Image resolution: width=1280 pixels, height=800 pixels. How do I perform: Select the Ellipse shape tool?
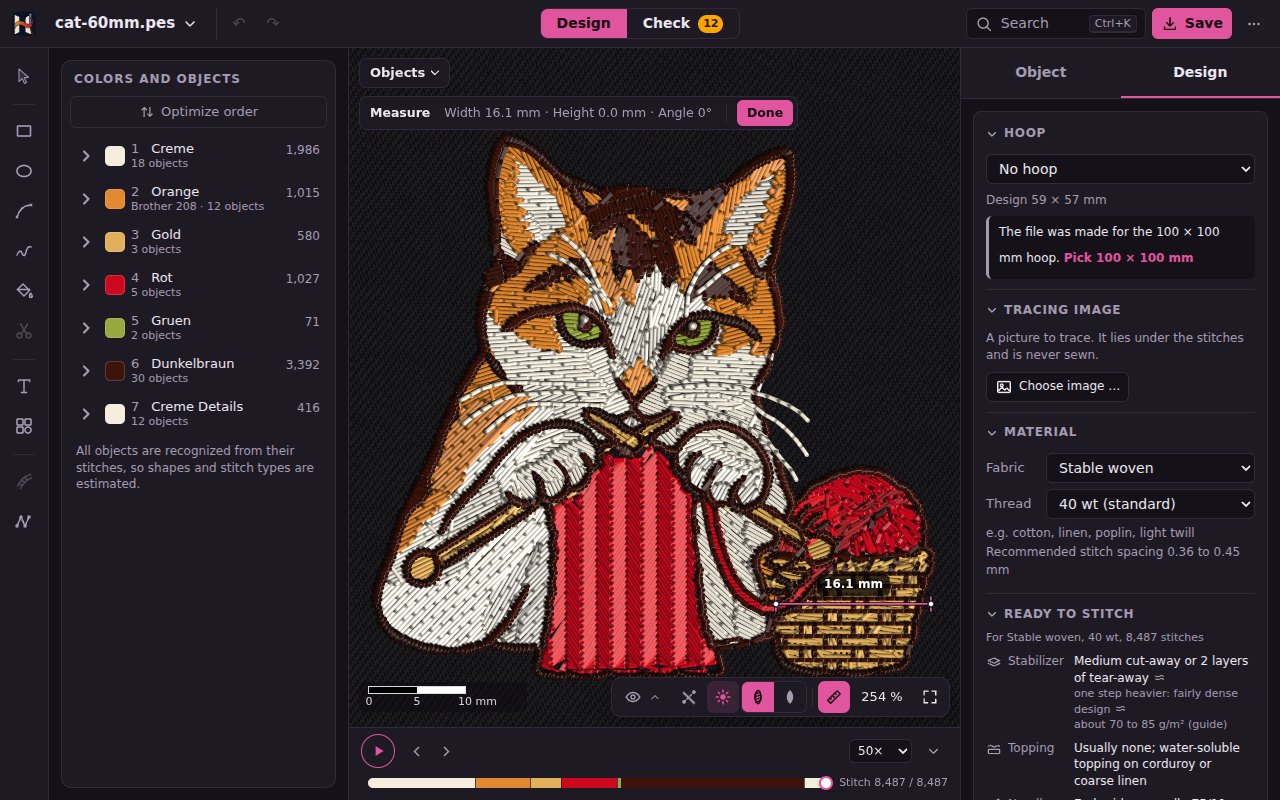click(24, 171)
